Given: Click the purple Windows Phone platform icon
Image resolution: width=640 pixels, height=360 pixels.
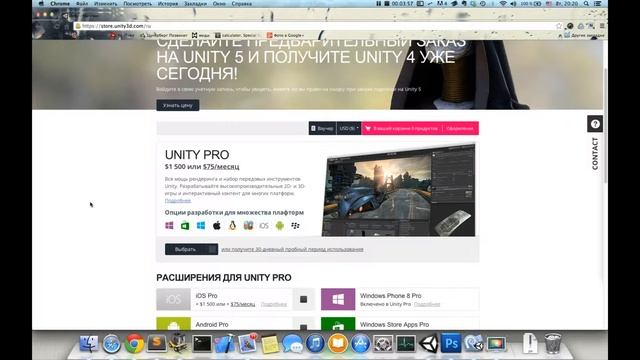Looking at the screenshot, I should click(169, 226).
